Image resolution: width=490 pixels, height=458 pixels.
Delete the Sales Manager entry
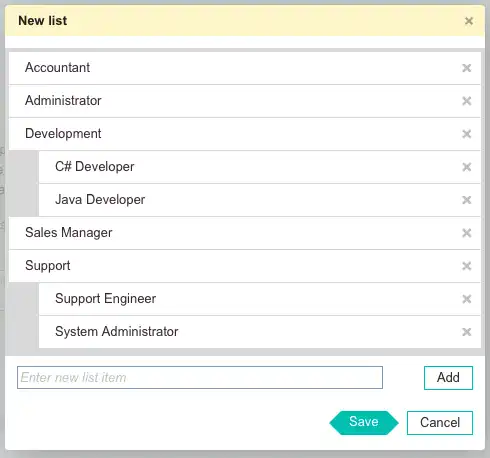(x=466, y=233)
